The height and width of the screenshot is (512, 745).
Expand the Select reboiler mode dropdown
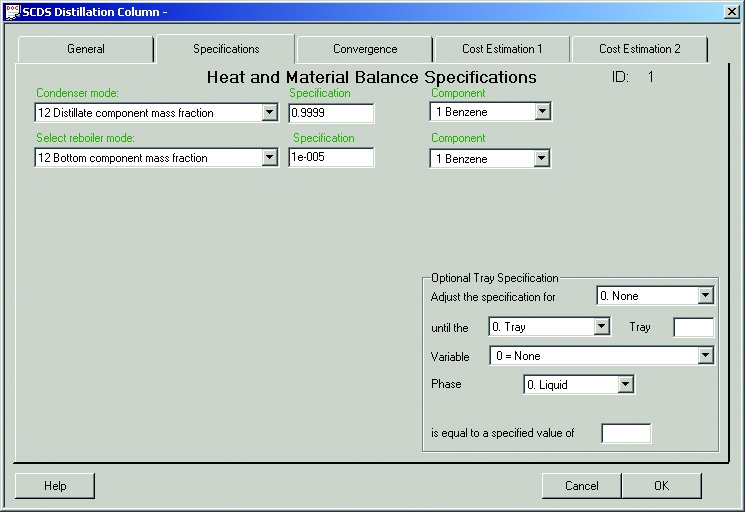pyautogui.click(x=269, y=158)
